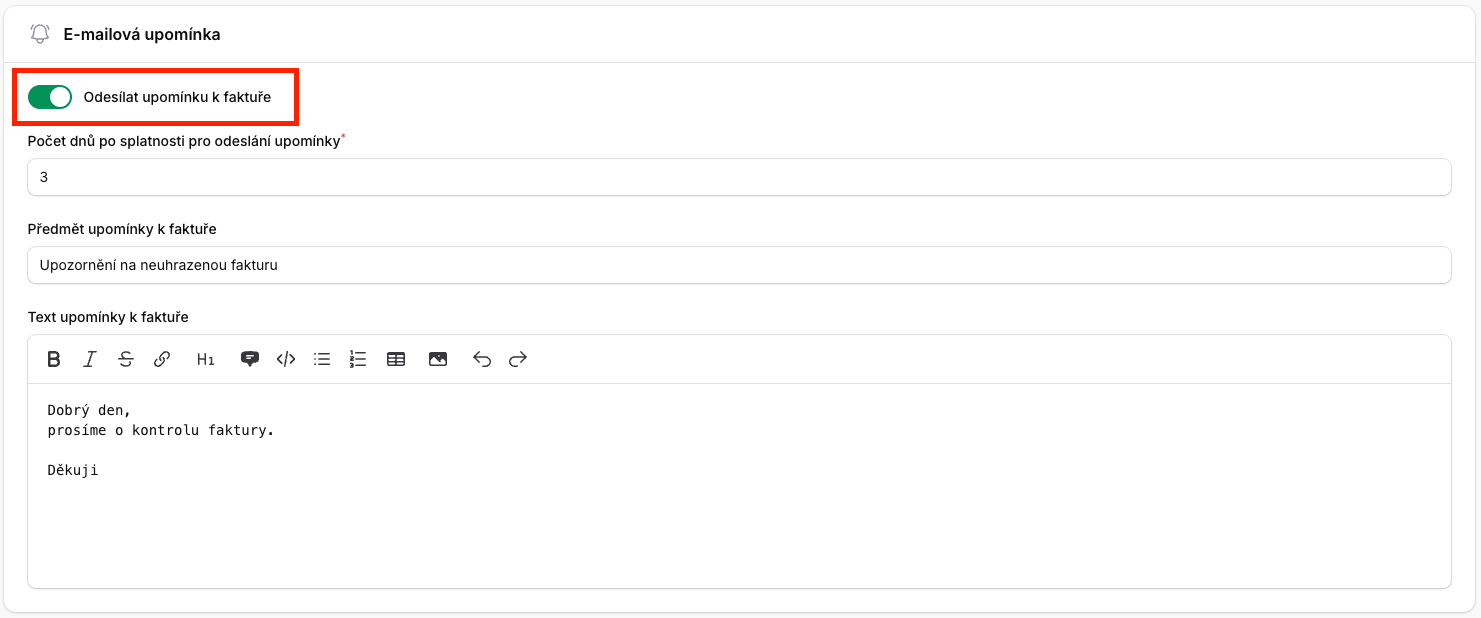The height and width of the screenshot is (618, 1481).
Task: Undo the last edit
Action: 482,359
